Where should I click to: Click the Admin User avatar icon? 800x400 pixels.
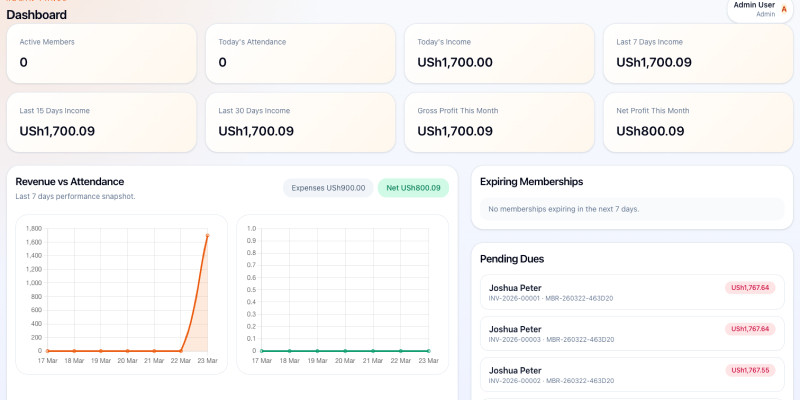coord(783,9)
